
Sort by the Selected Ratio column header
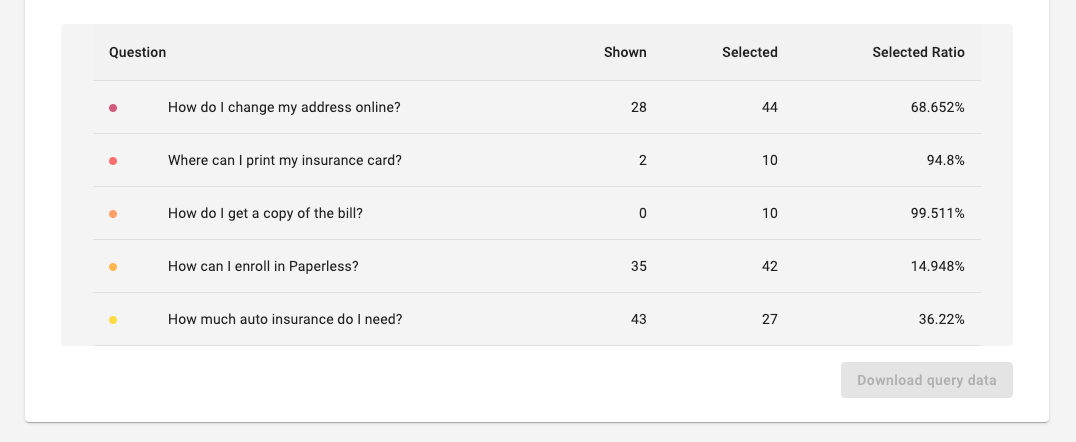[x=918, y=52]
